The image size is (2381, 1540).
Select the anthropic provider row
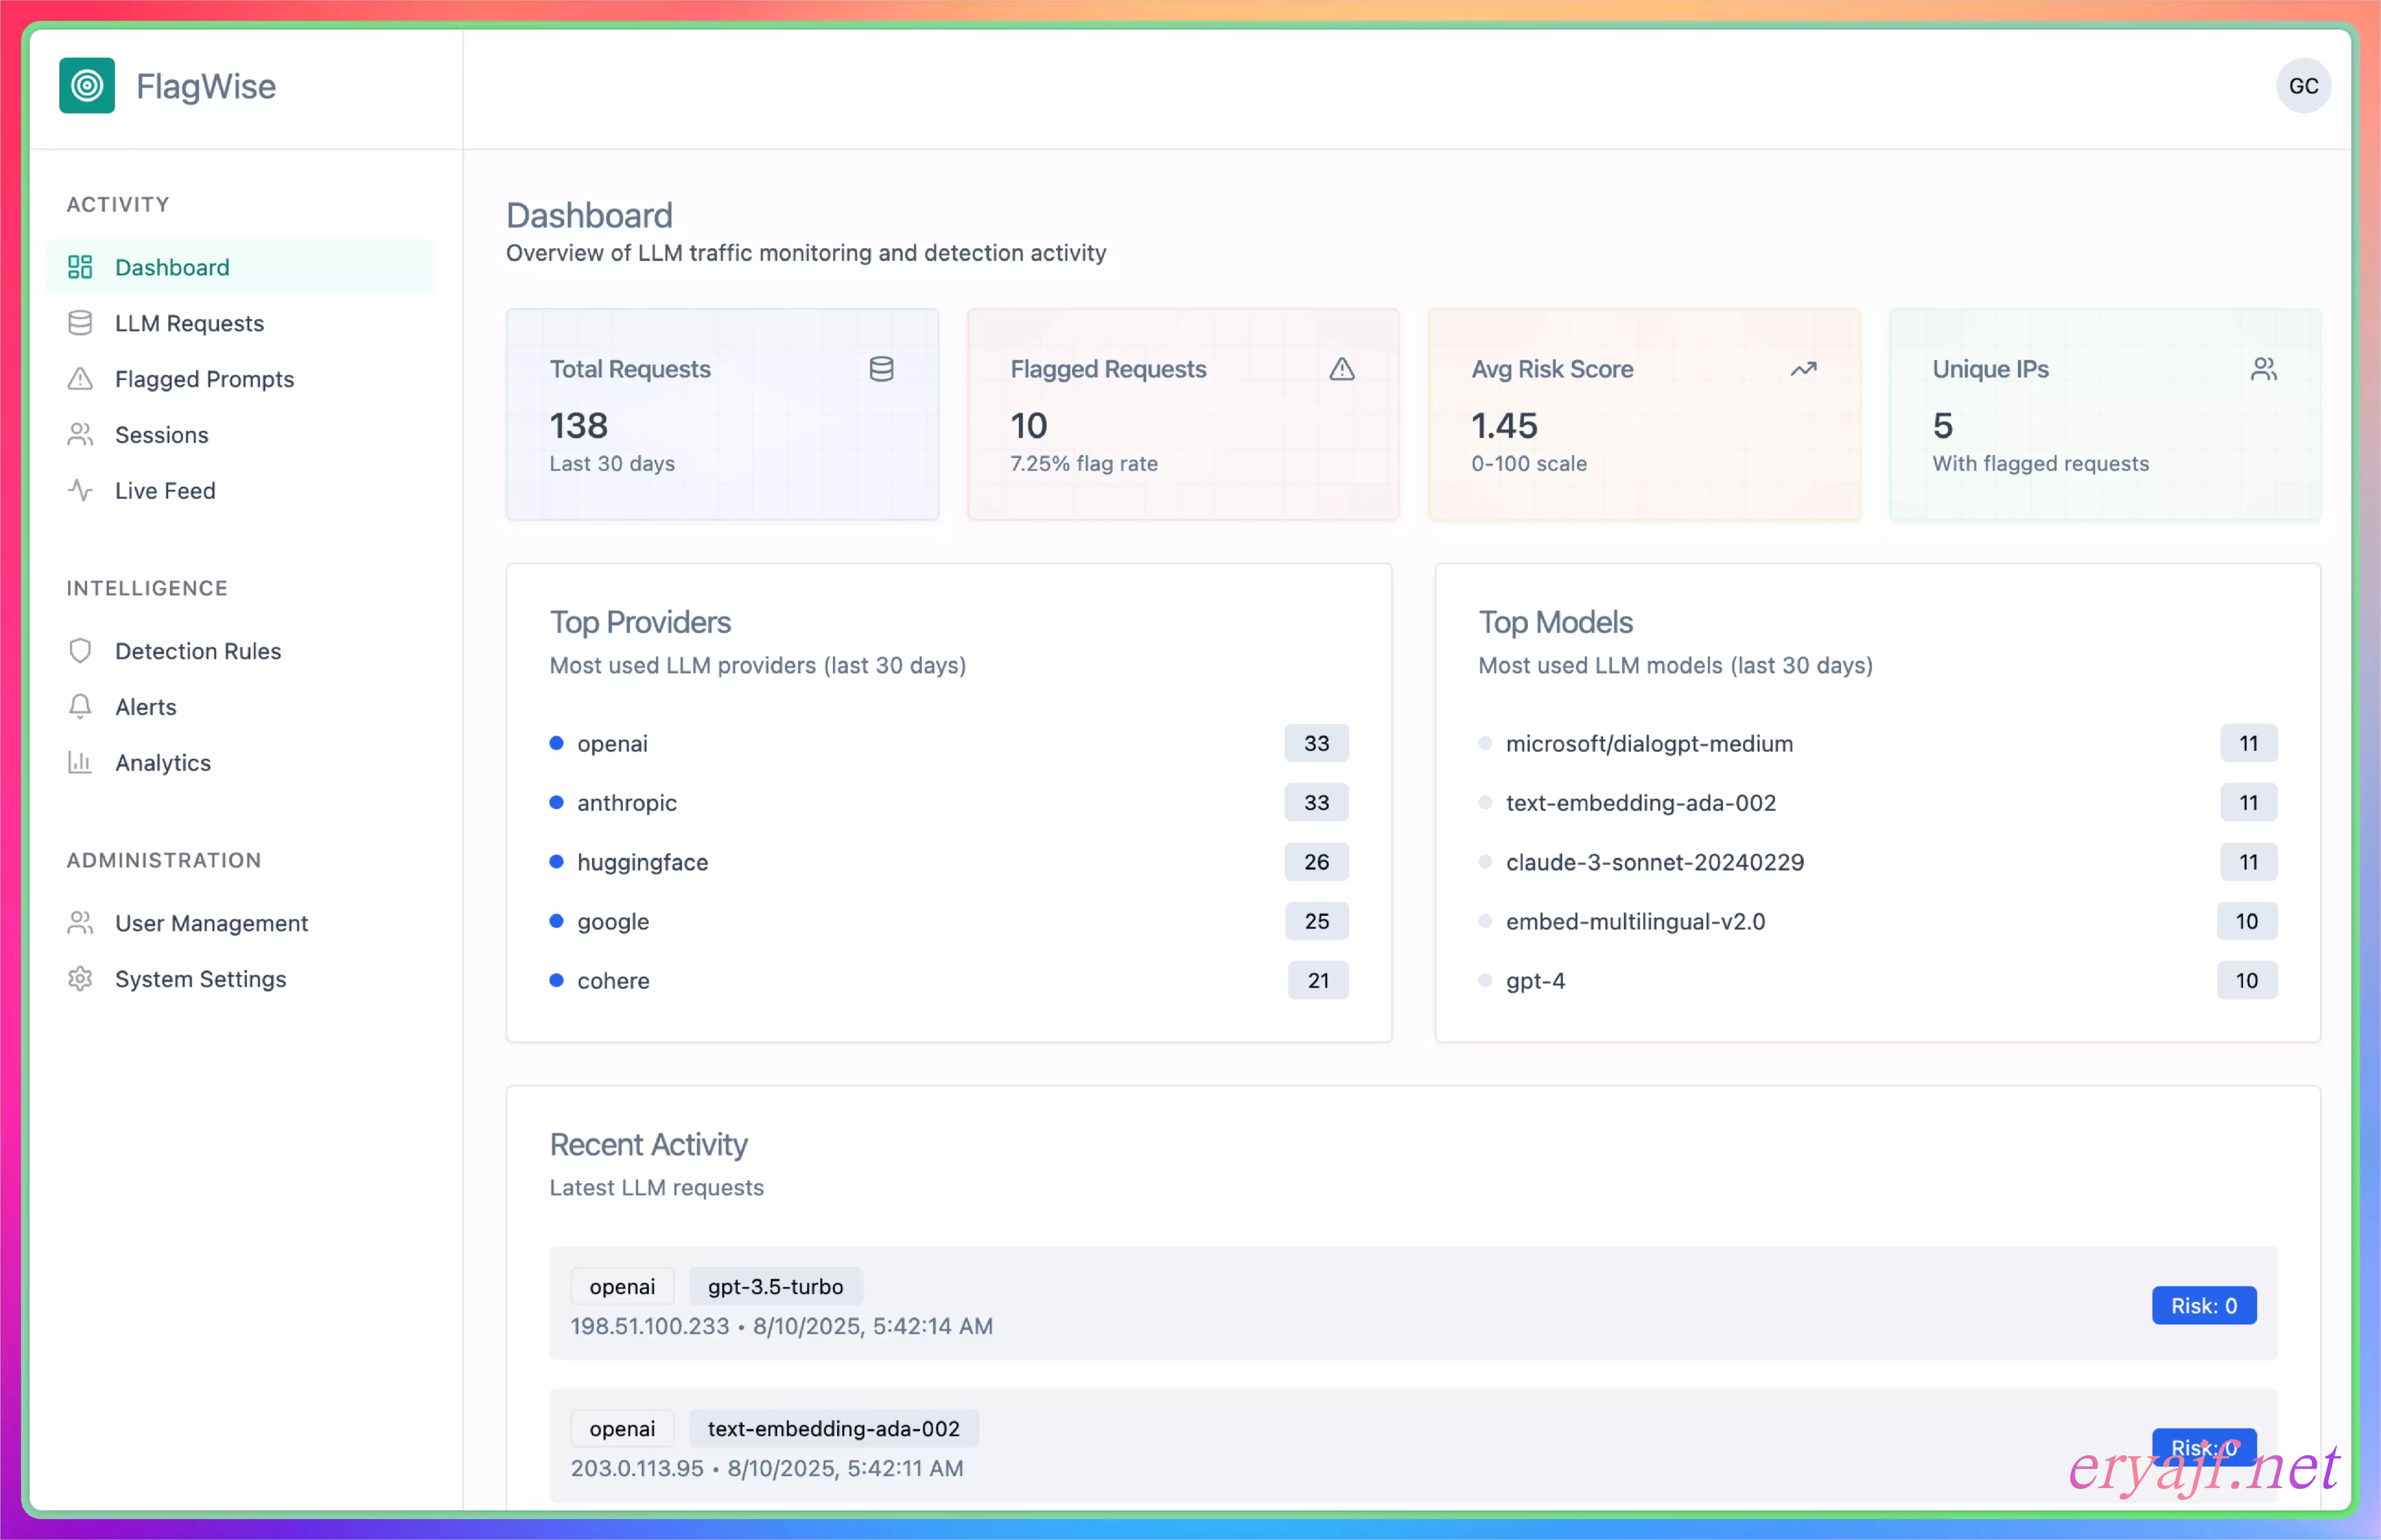coord(949,802)
